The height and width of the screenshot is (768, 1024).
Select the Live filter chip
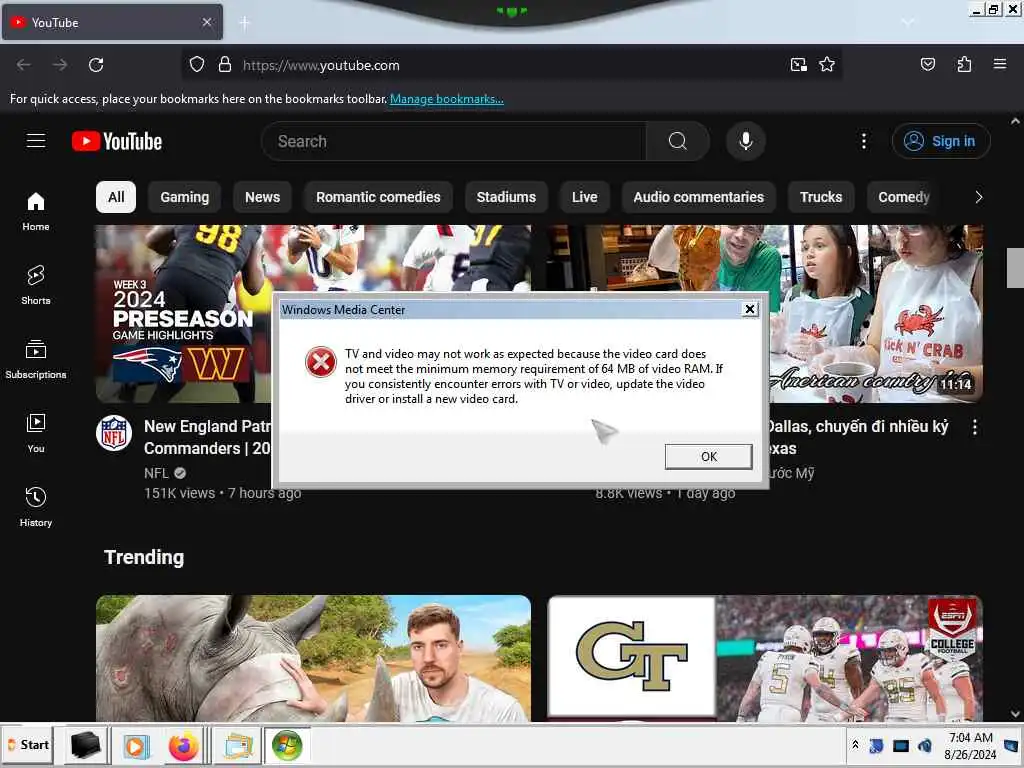(x=584, y=197)
